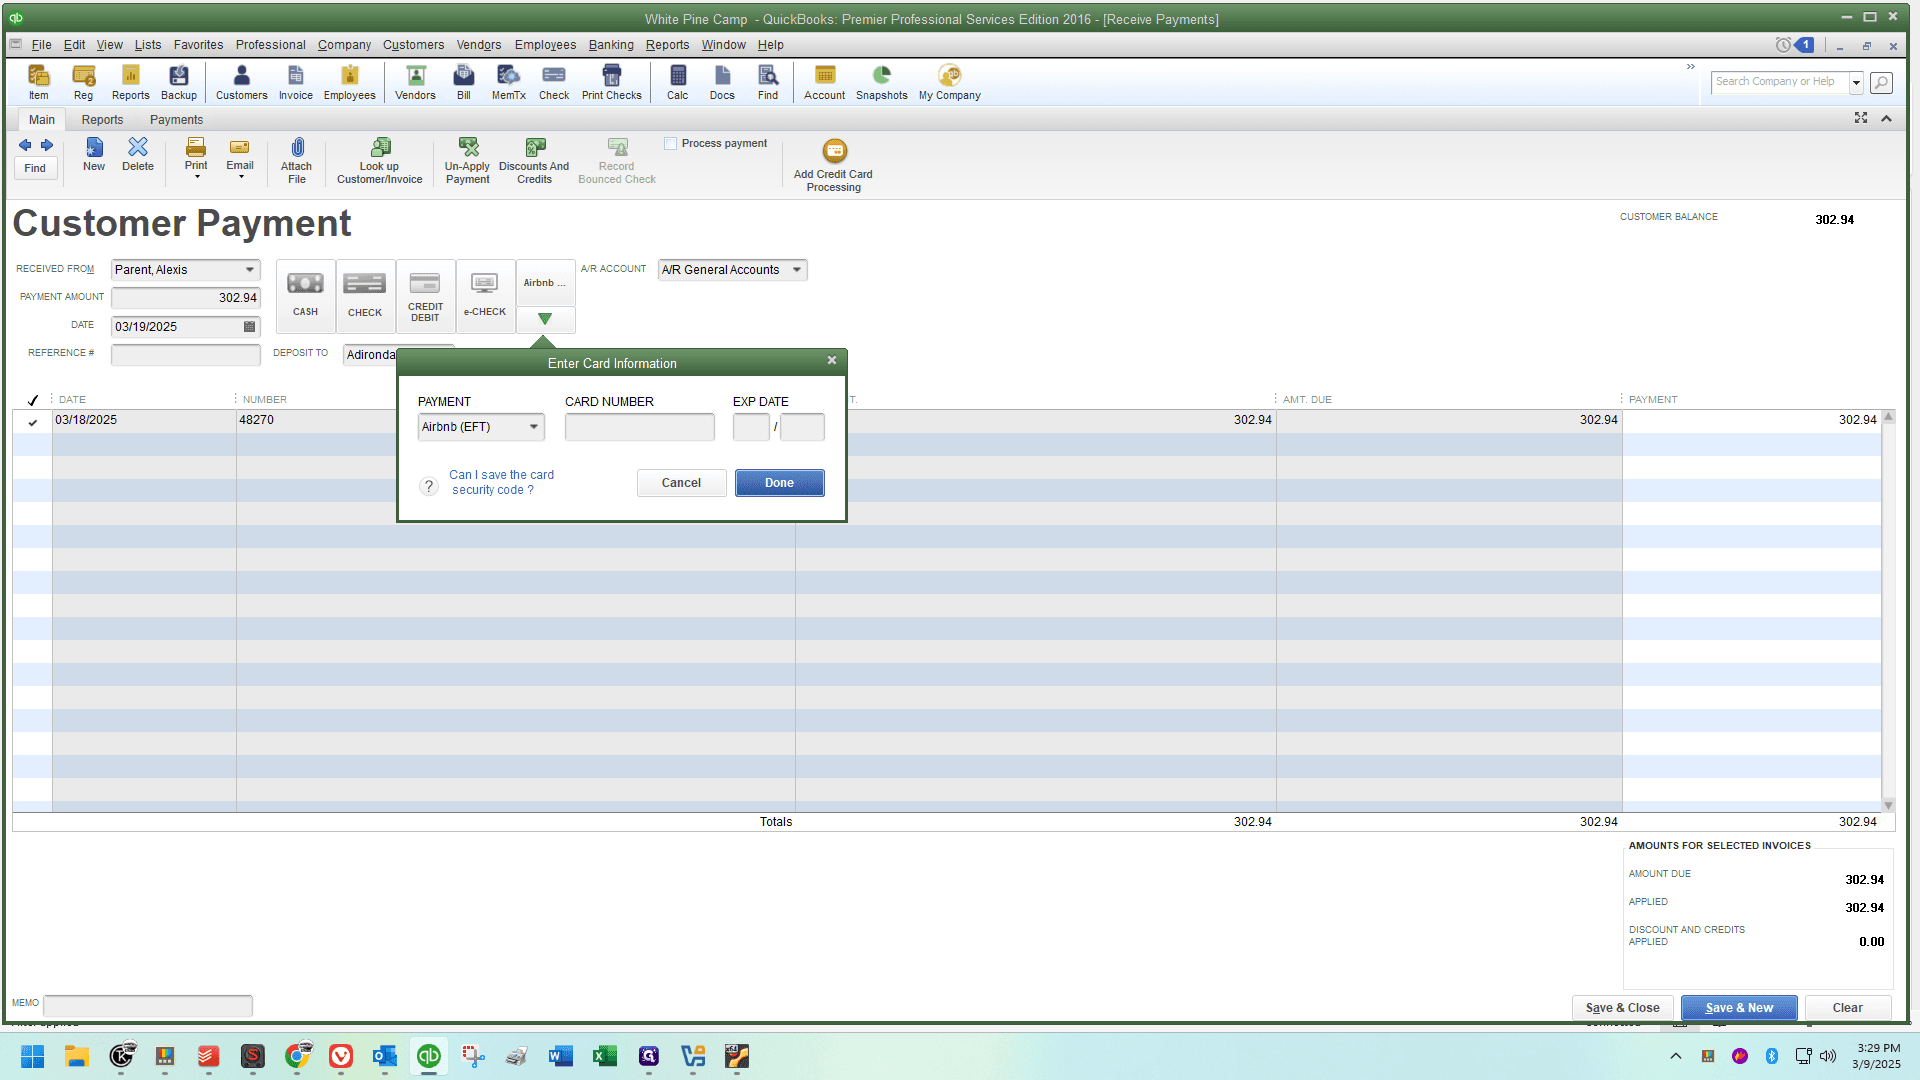Open the Vendors menu

479,45
